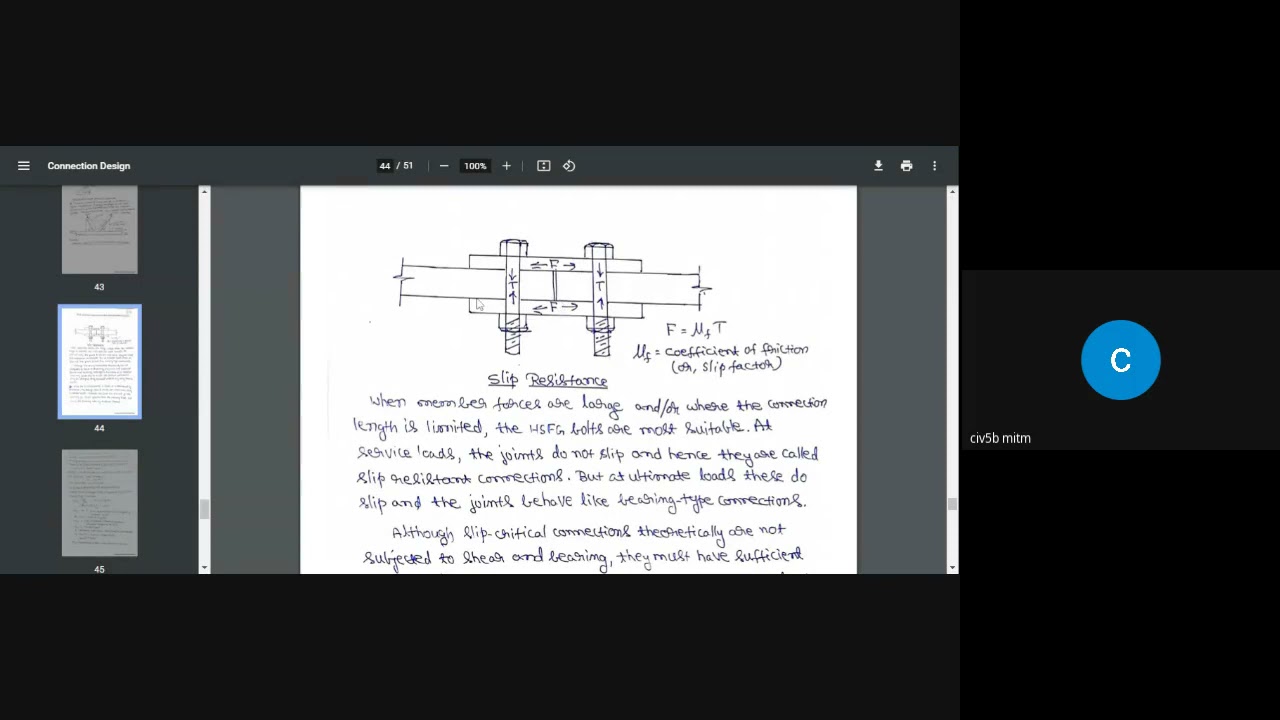Print the Connection Design document

(x=906, y=166)
